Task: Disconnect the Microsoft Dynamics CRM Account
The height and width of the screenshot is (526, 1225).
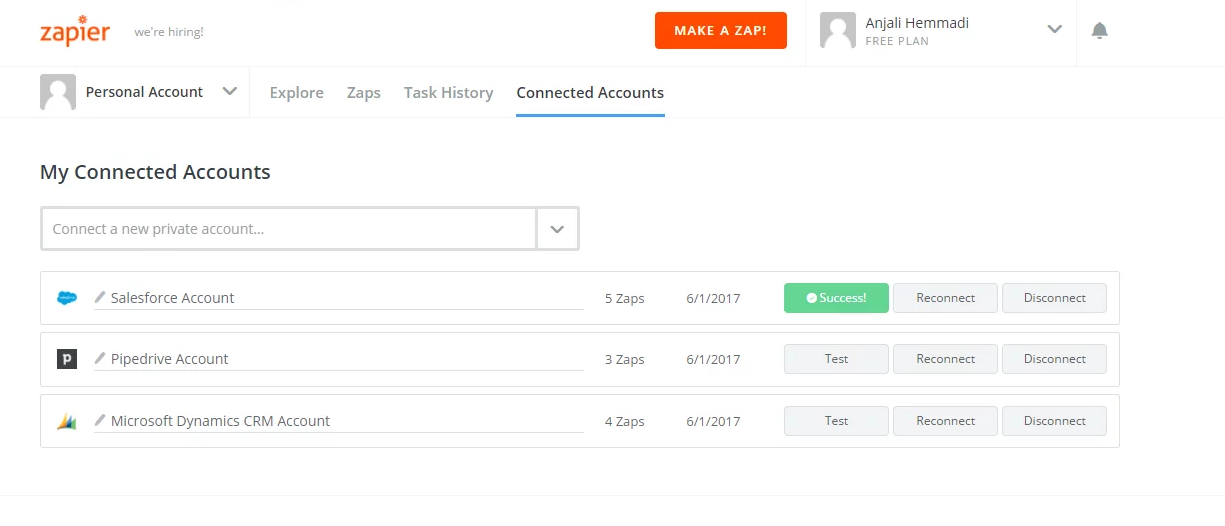Action: [x=1054, y=421]
